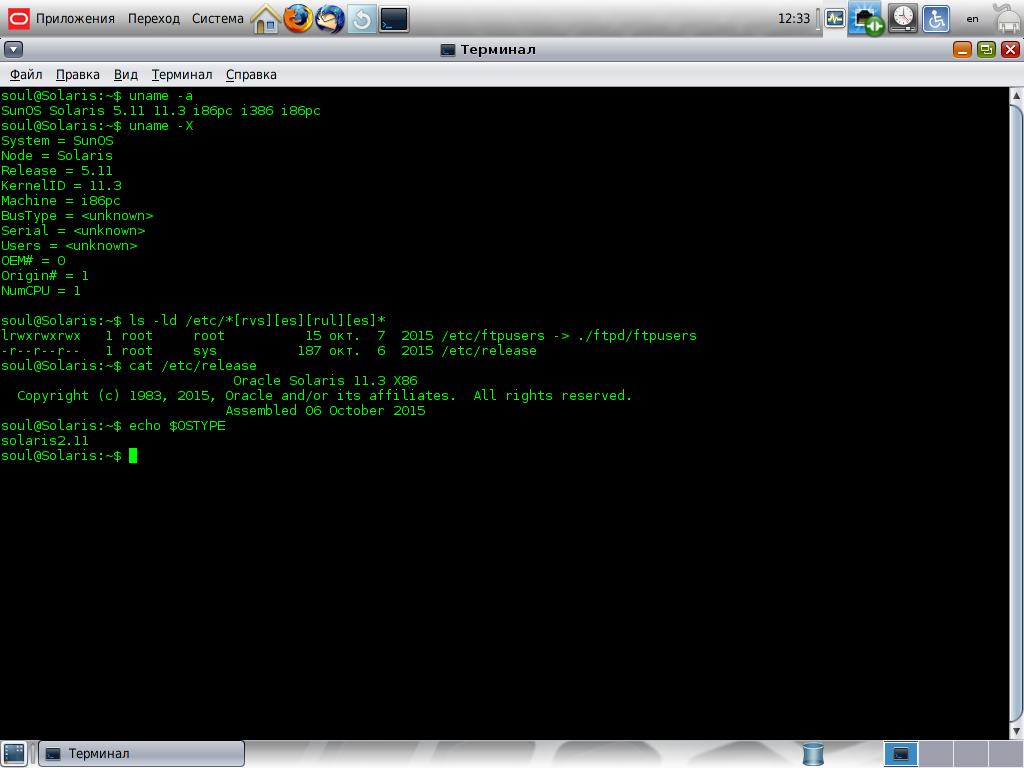1024x768 pixels.
Task: Click the network connection status icon
Action: (x=866, y=19)
